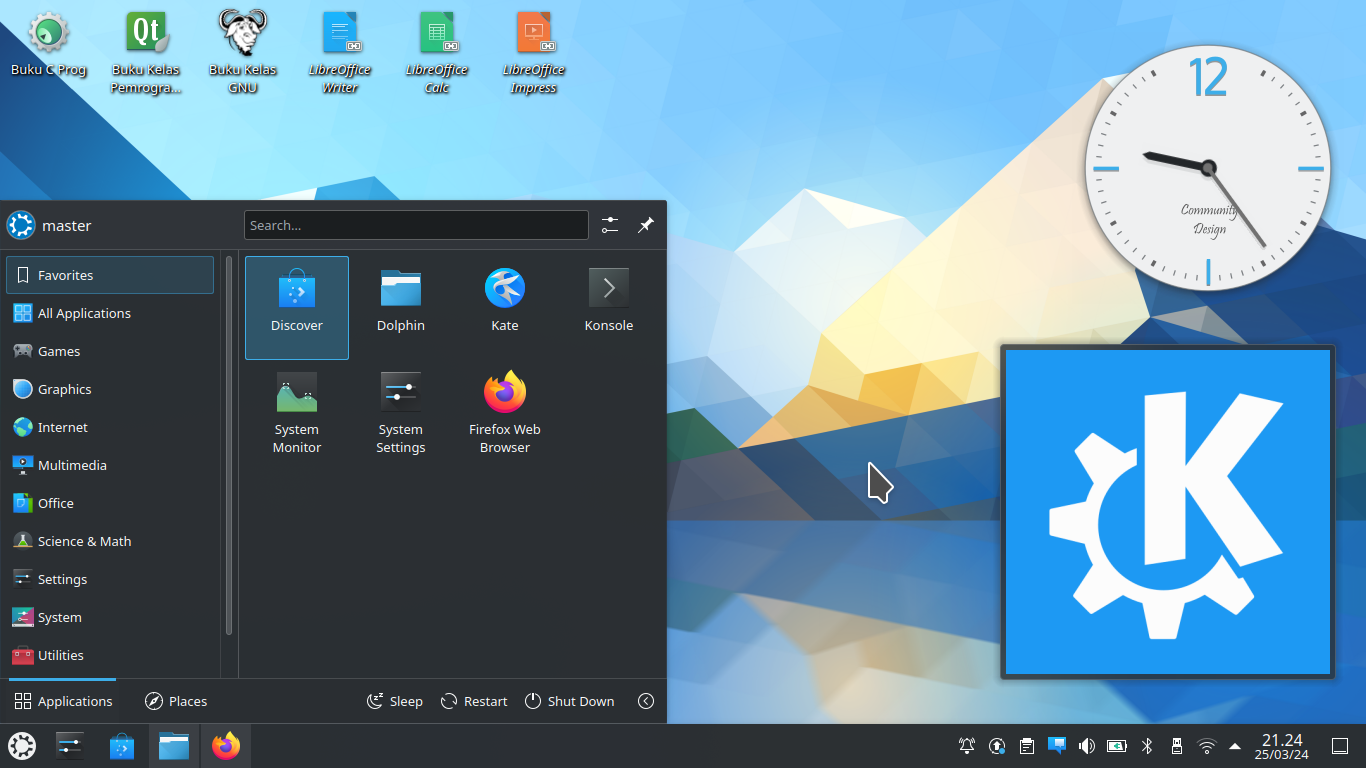
Task: Open Buku Kelas GNU desktop icon
Action: pyautogui.click(x=243, y=52)
